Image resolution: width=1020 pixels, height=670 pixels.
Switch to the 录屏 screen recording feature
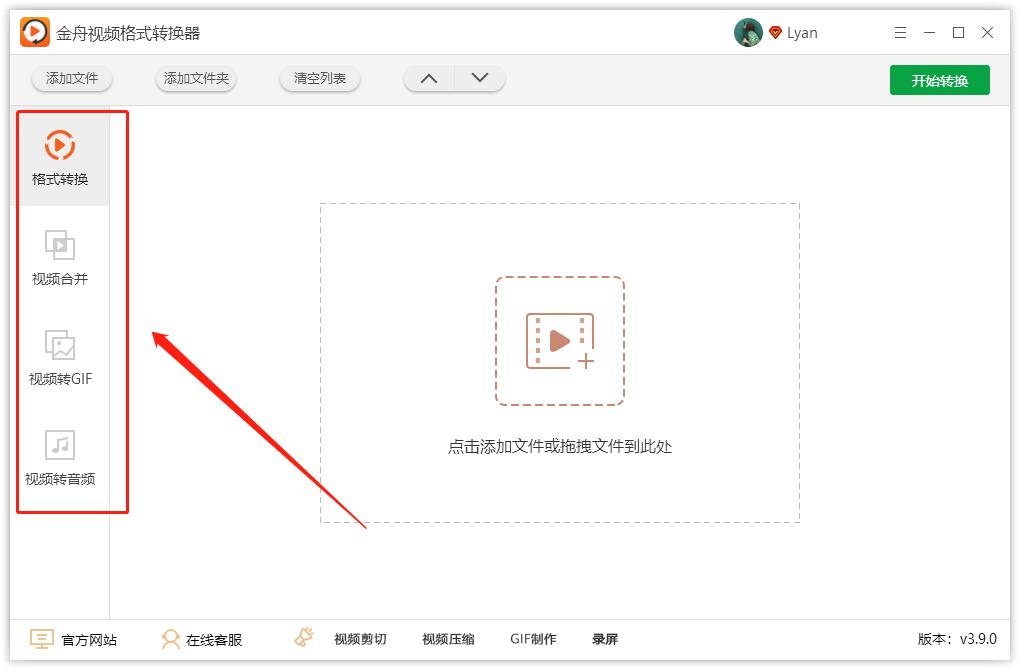607,638
